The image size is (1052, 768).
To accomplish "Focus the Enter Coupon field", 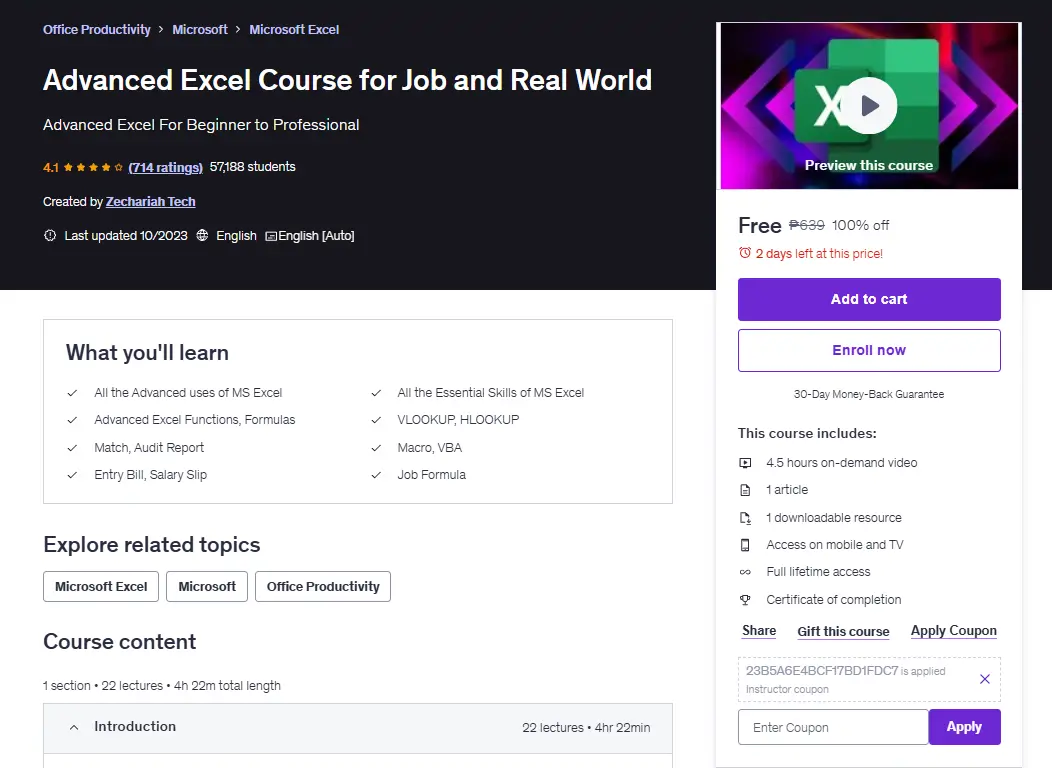I will 833,727.
